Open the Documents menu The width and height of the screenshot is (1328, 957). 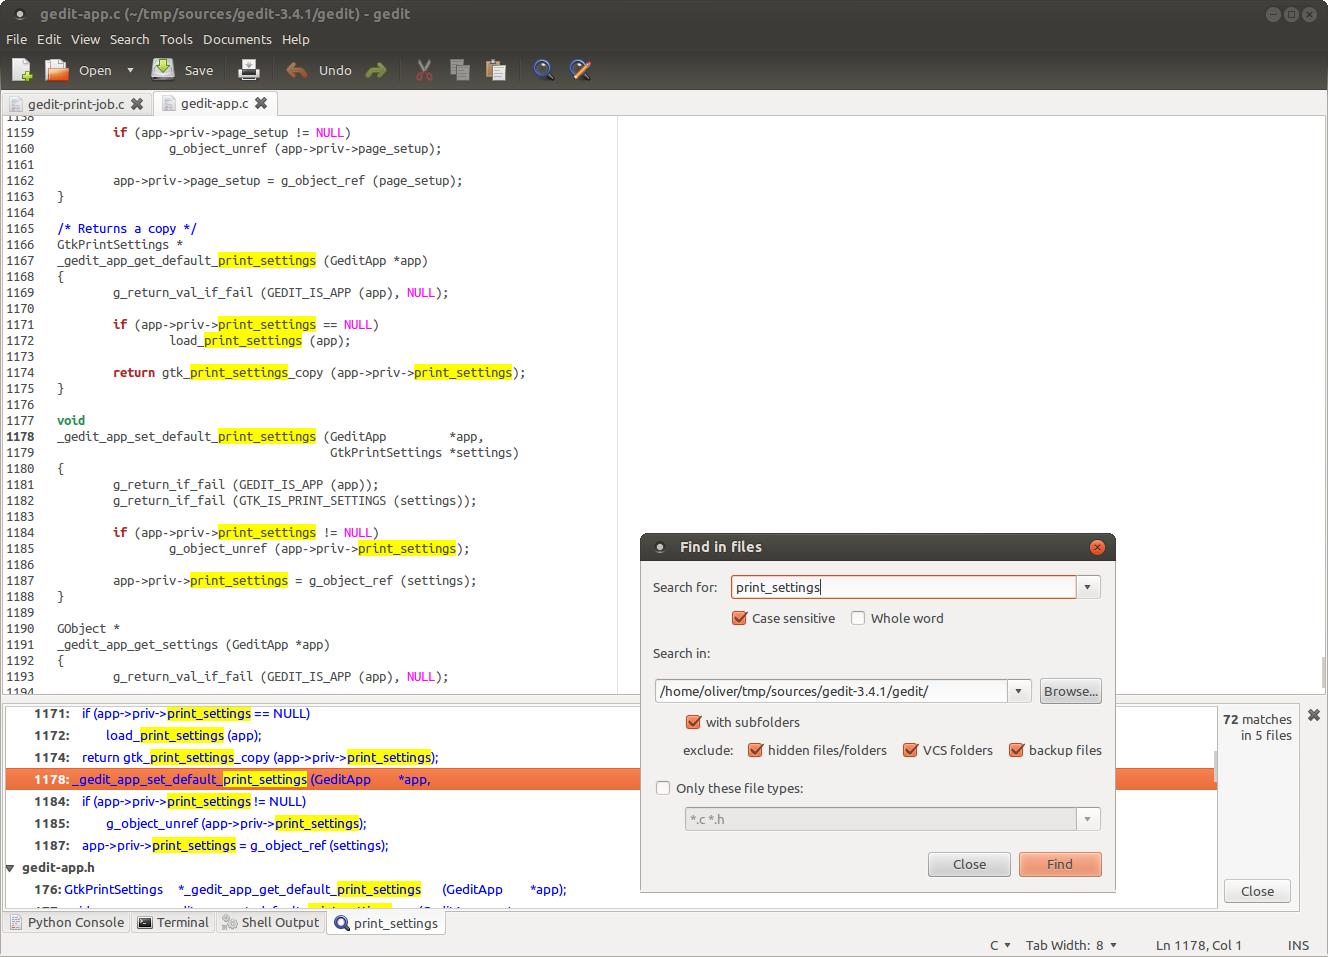click(x=237, y=39)
